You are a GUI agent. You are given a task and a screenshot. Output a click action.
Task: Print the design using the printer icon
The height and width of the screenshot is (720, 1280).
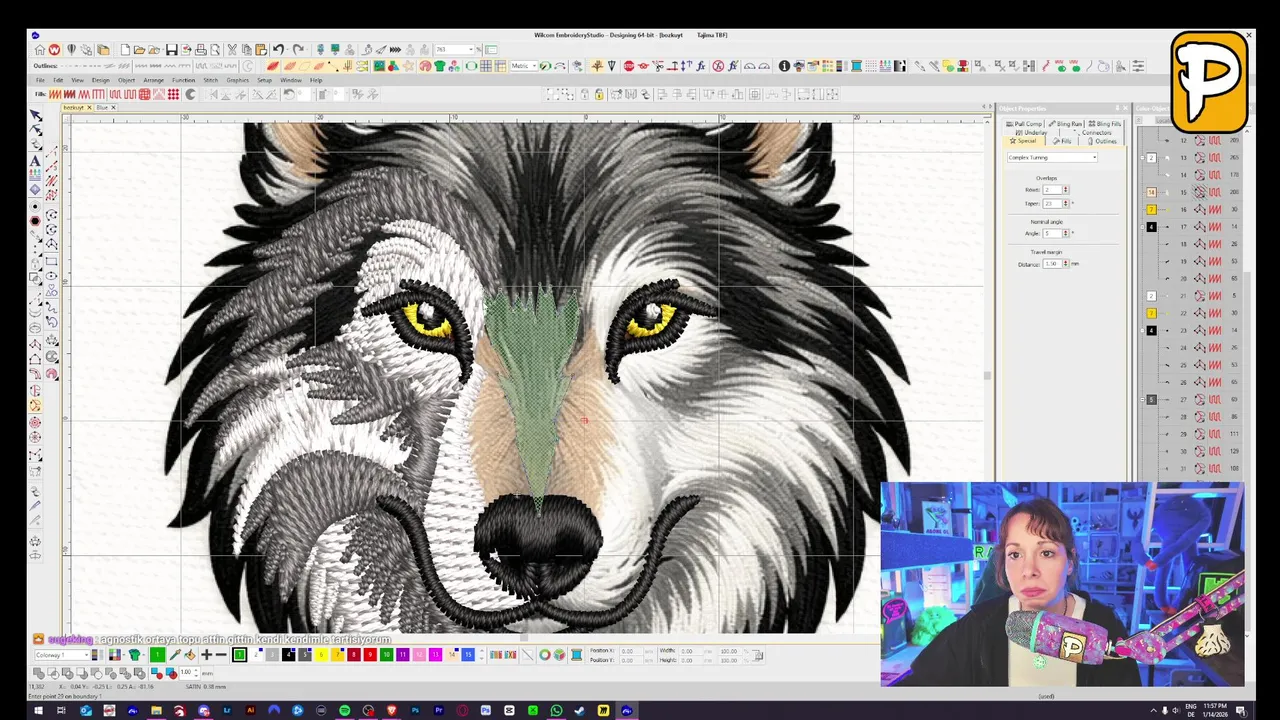(201, 50)
